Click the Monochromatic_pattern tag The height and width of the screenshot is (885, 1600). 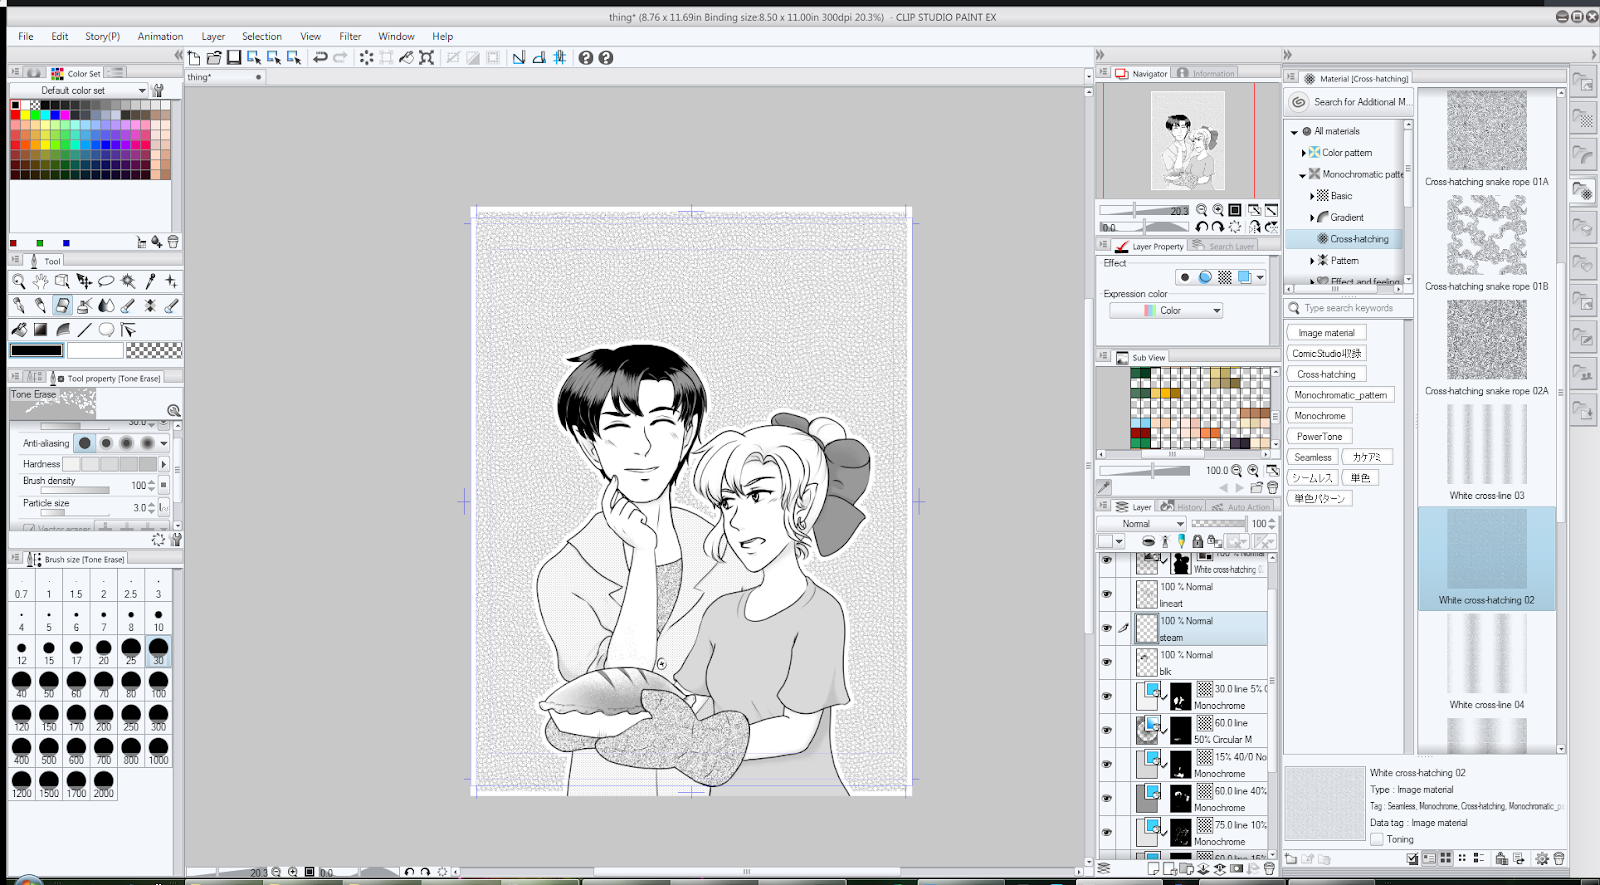click(x=1340, y=395)
